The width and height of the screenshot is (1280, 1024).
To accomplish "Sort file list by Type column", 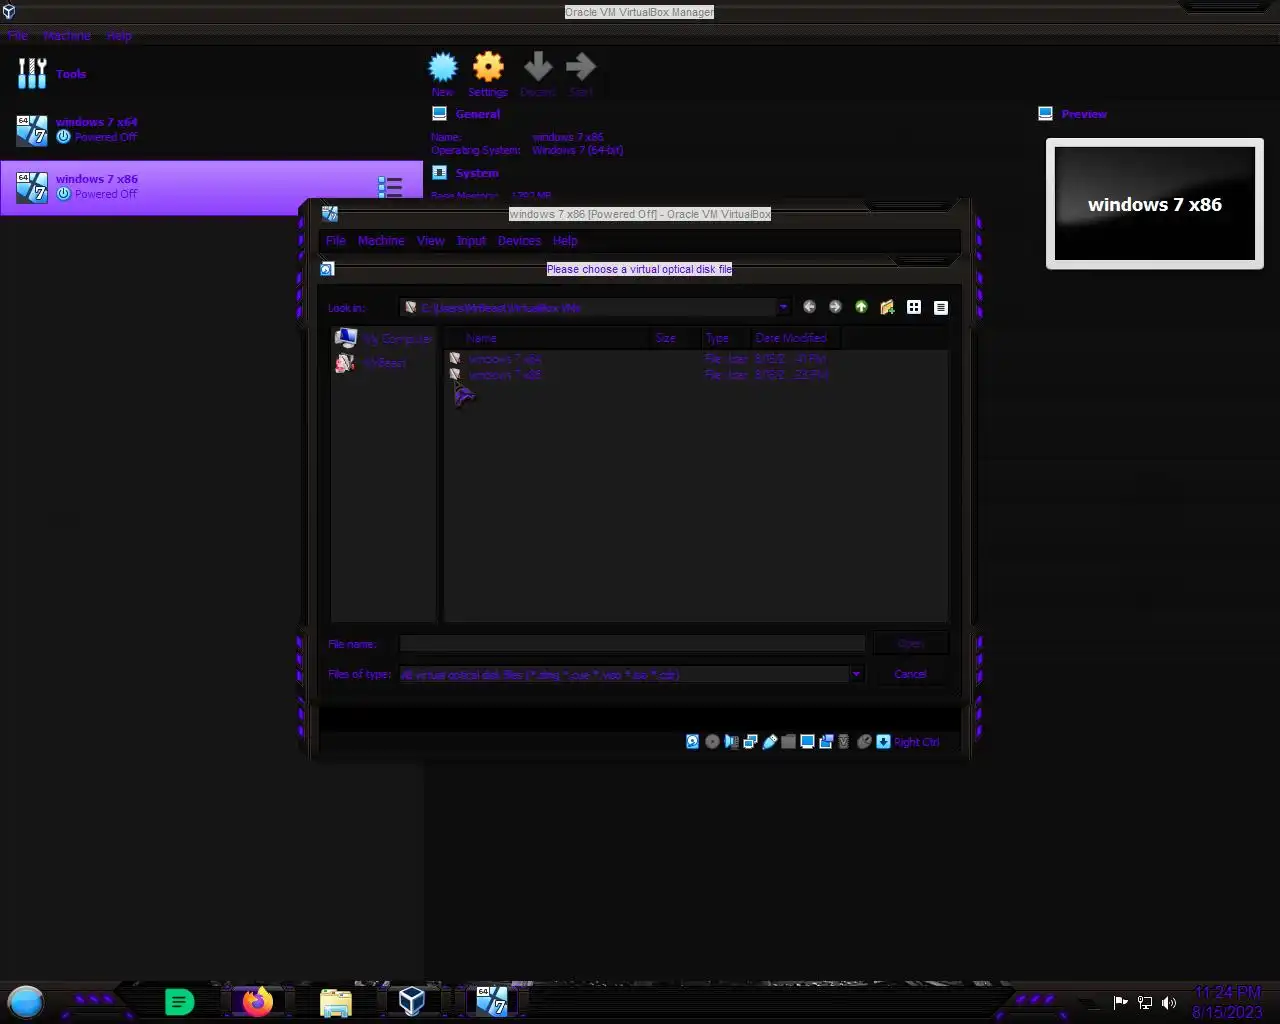I will [725, 338].
